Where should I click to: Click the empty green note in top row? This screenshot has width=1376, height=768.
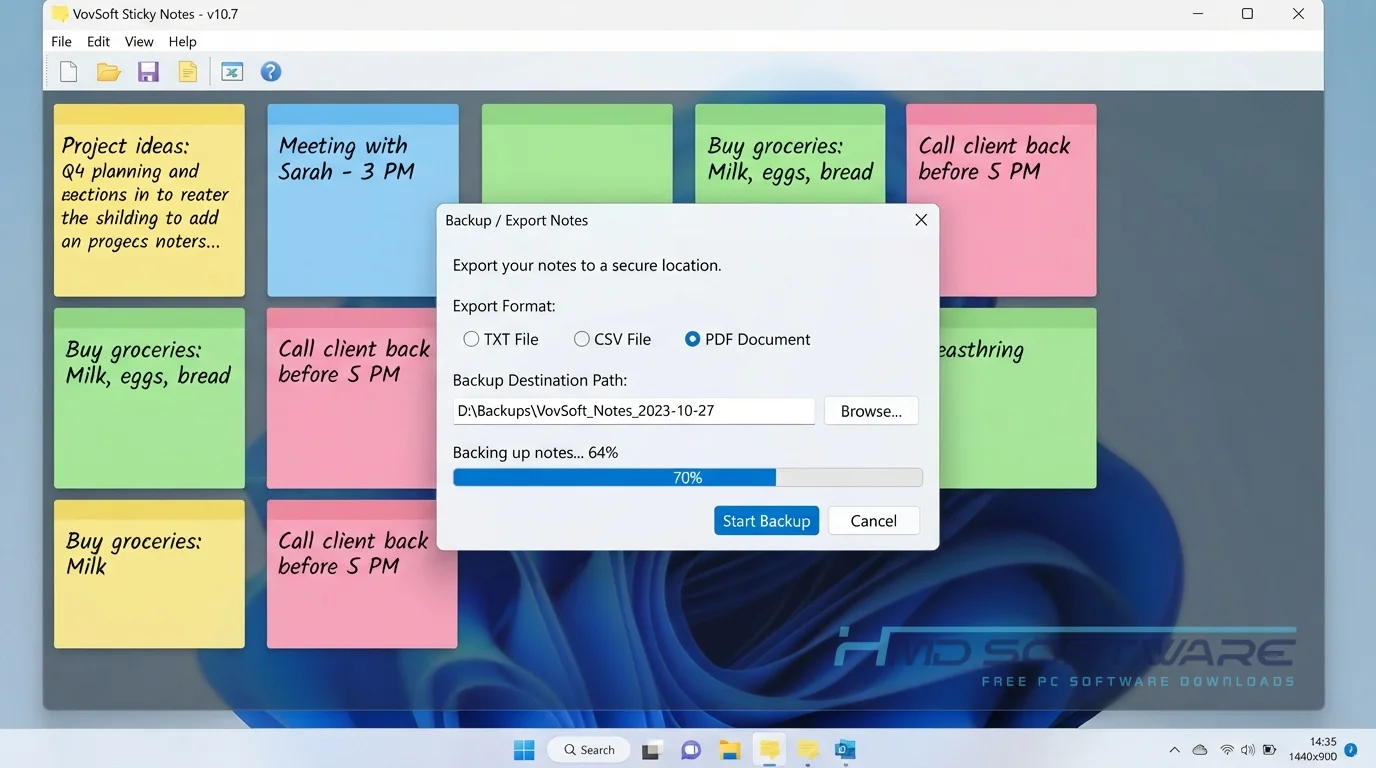[577, 154]
